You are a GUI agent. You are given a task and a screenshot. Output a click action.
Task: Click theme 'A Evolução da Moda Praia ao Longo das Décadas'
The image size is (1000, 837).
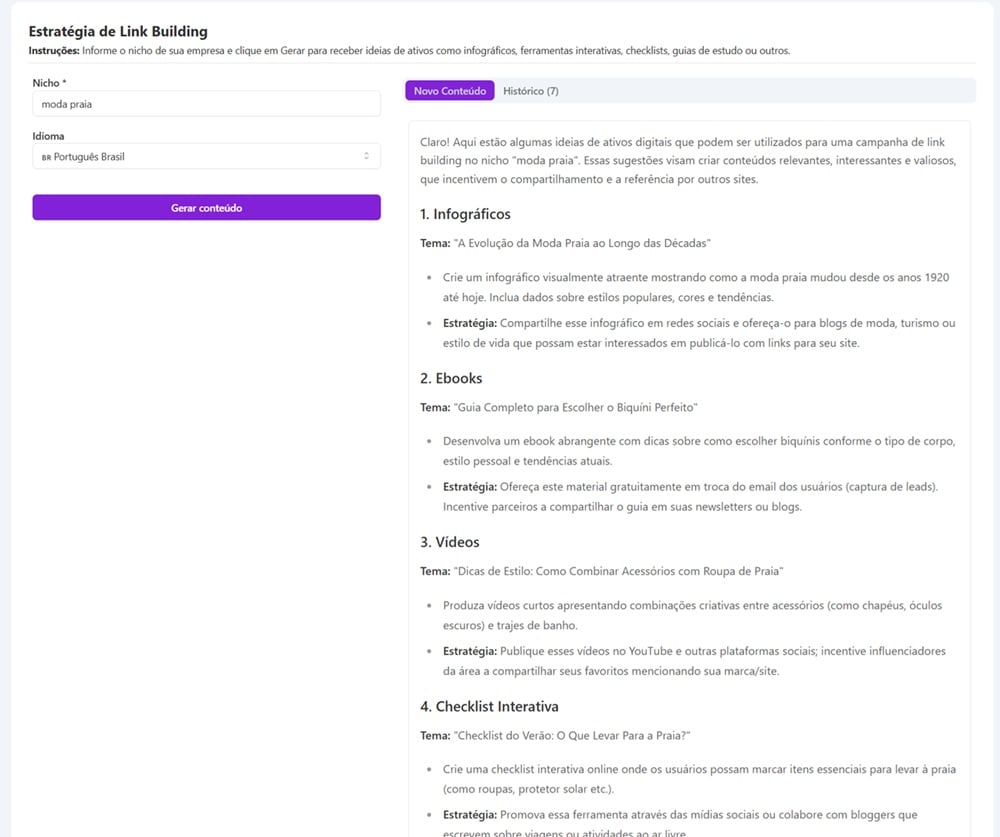(x=582, y=243)
